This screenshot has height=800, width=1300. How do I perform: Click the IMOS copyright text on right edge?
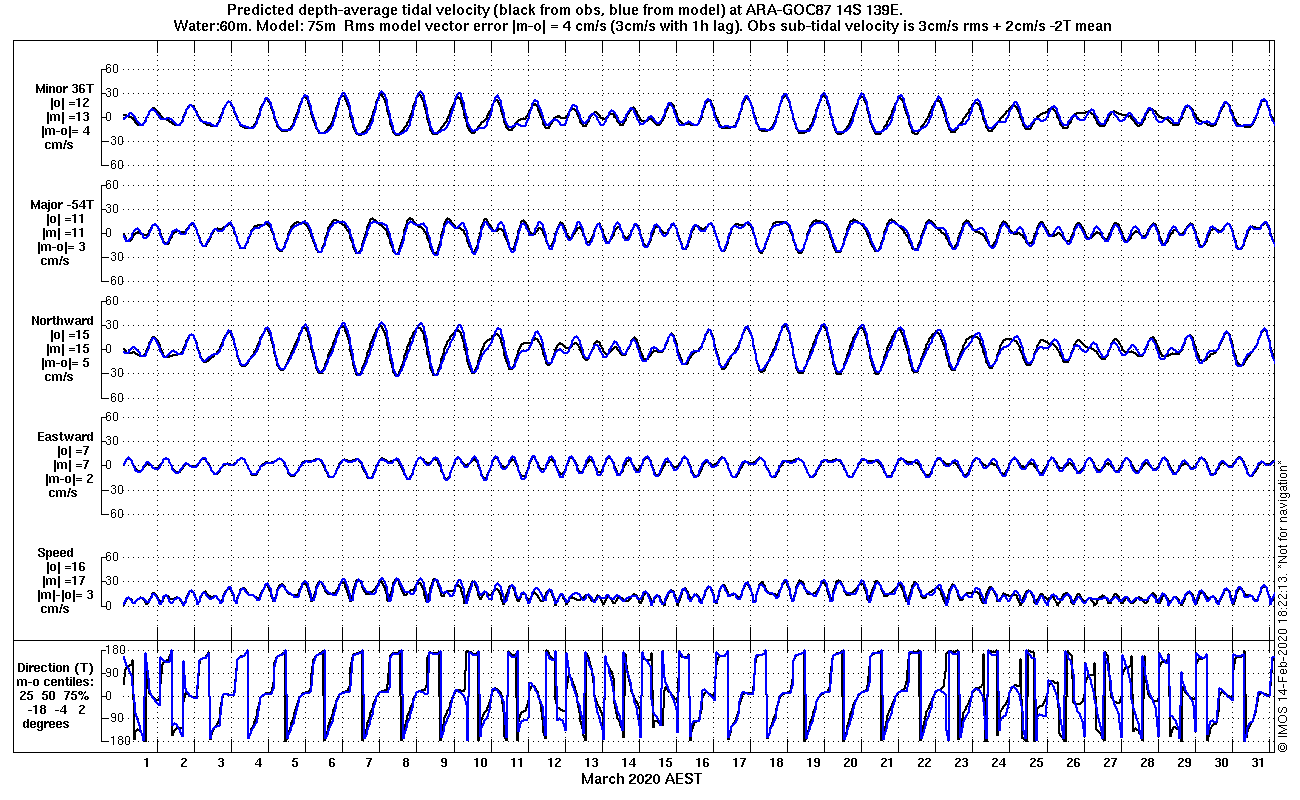tap(1283, 605)
